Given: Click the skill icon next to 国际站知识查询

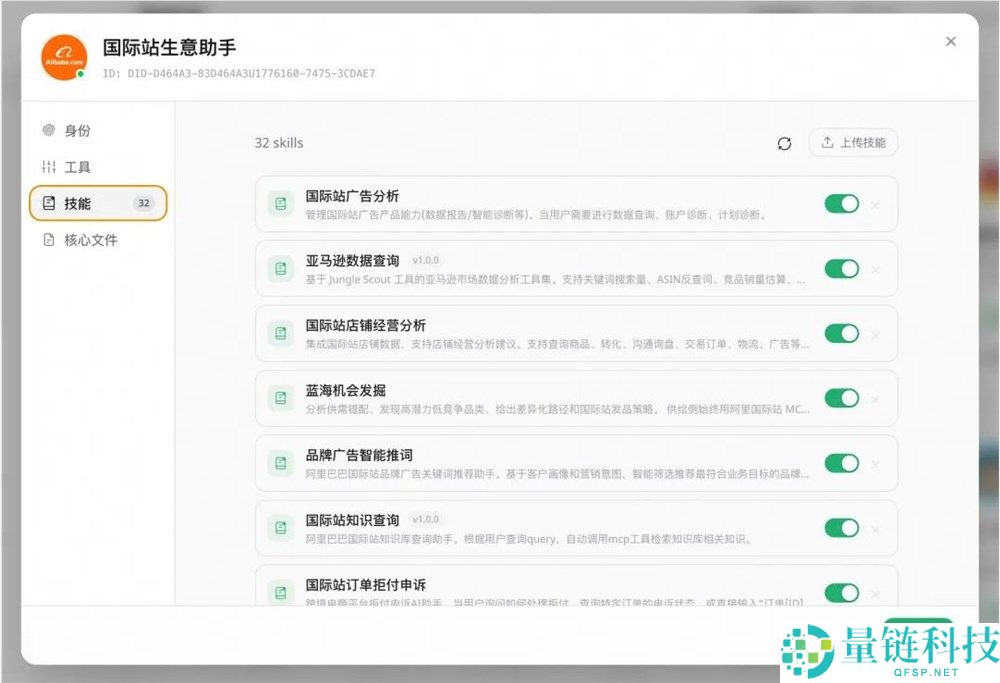Looking at the screenshot, I should tap(280, 527).
